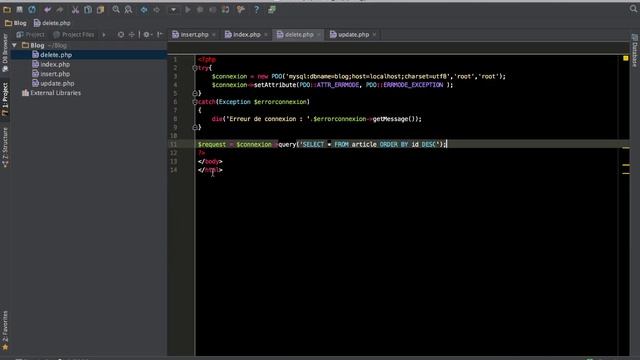Image resolution: width=640 pixels, height=360 pixels.
Task: Switch to the update.php editor tab
Action: click(x=350, y=35)
